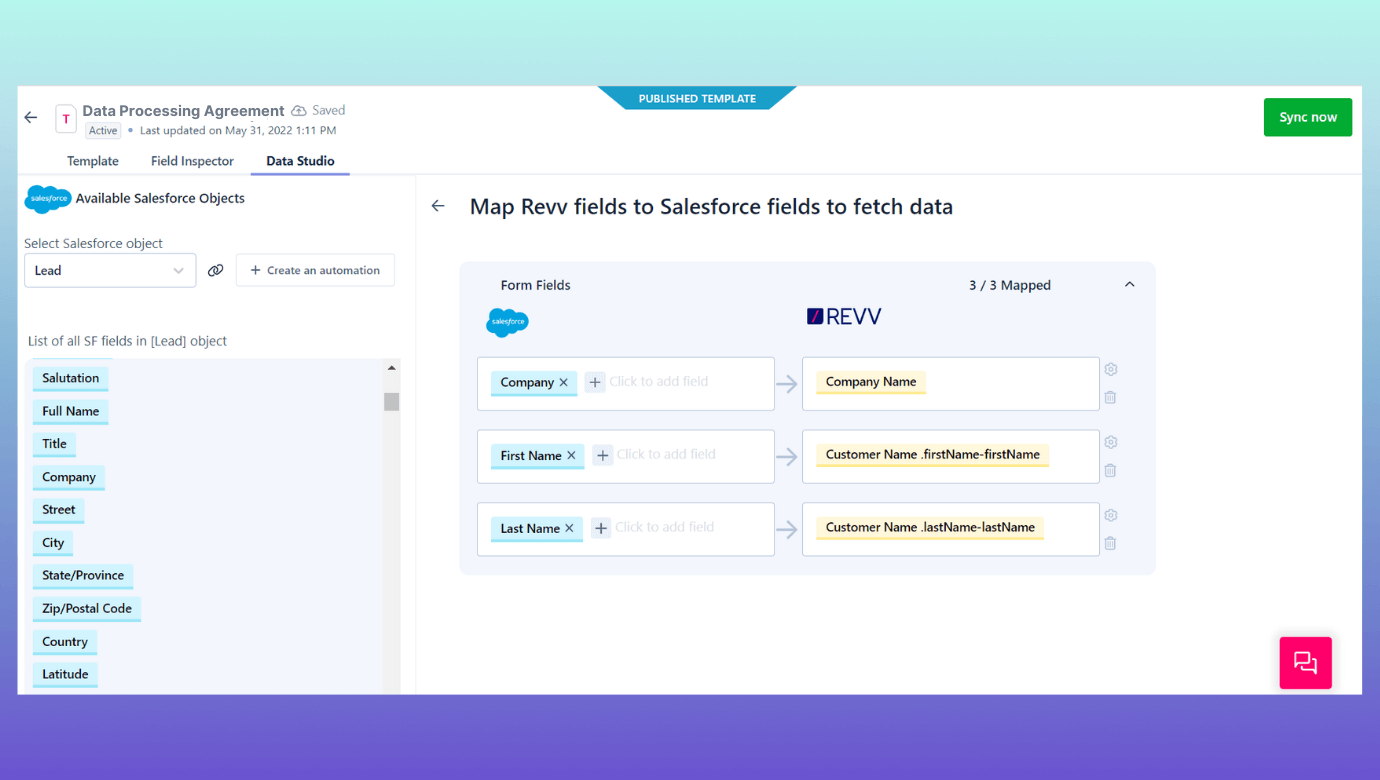Click 'Click to add field' in Last Name row
Viewport: 1380px width, 780px height.
[x=664, y=528]
